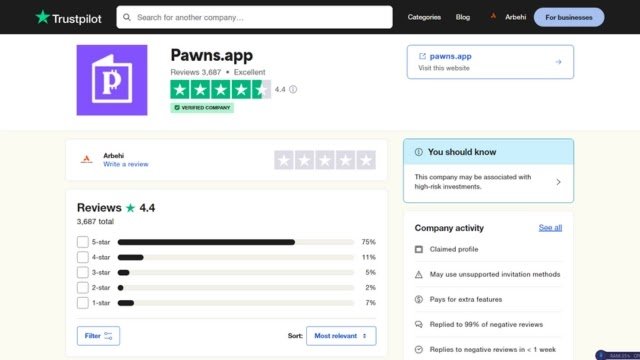
Task: Check the 1-star filter checkbox
Action: tap(82, 303)
